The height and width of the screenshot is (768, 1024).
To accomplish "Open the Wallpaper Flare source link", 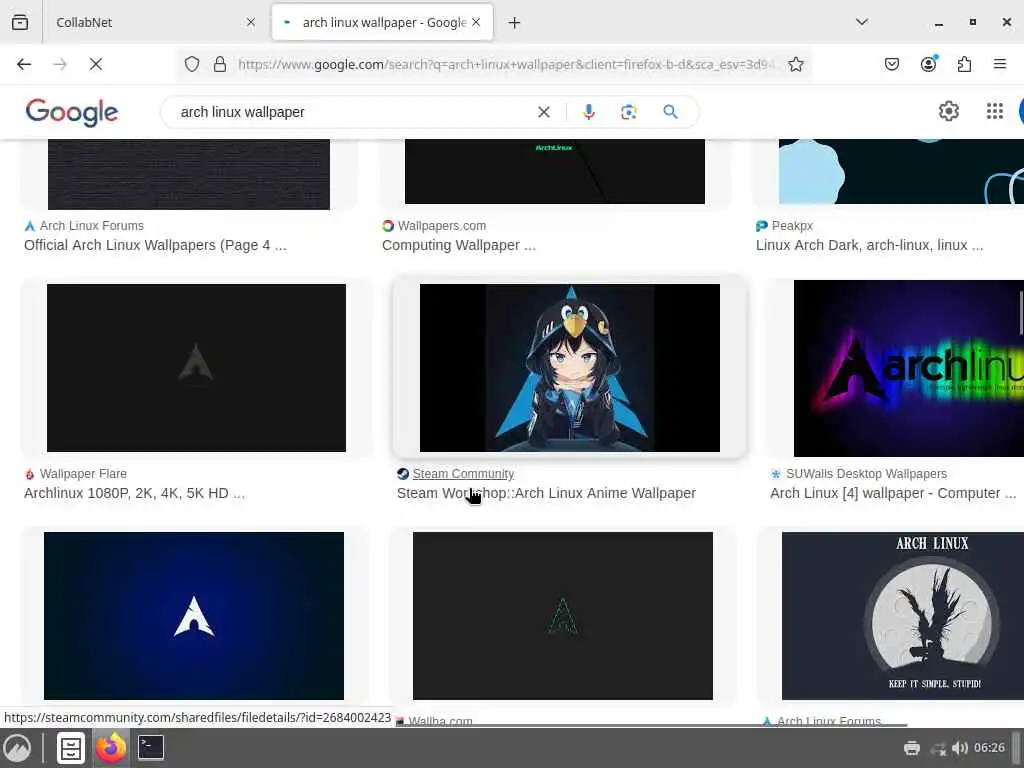I will click(83, 474).
